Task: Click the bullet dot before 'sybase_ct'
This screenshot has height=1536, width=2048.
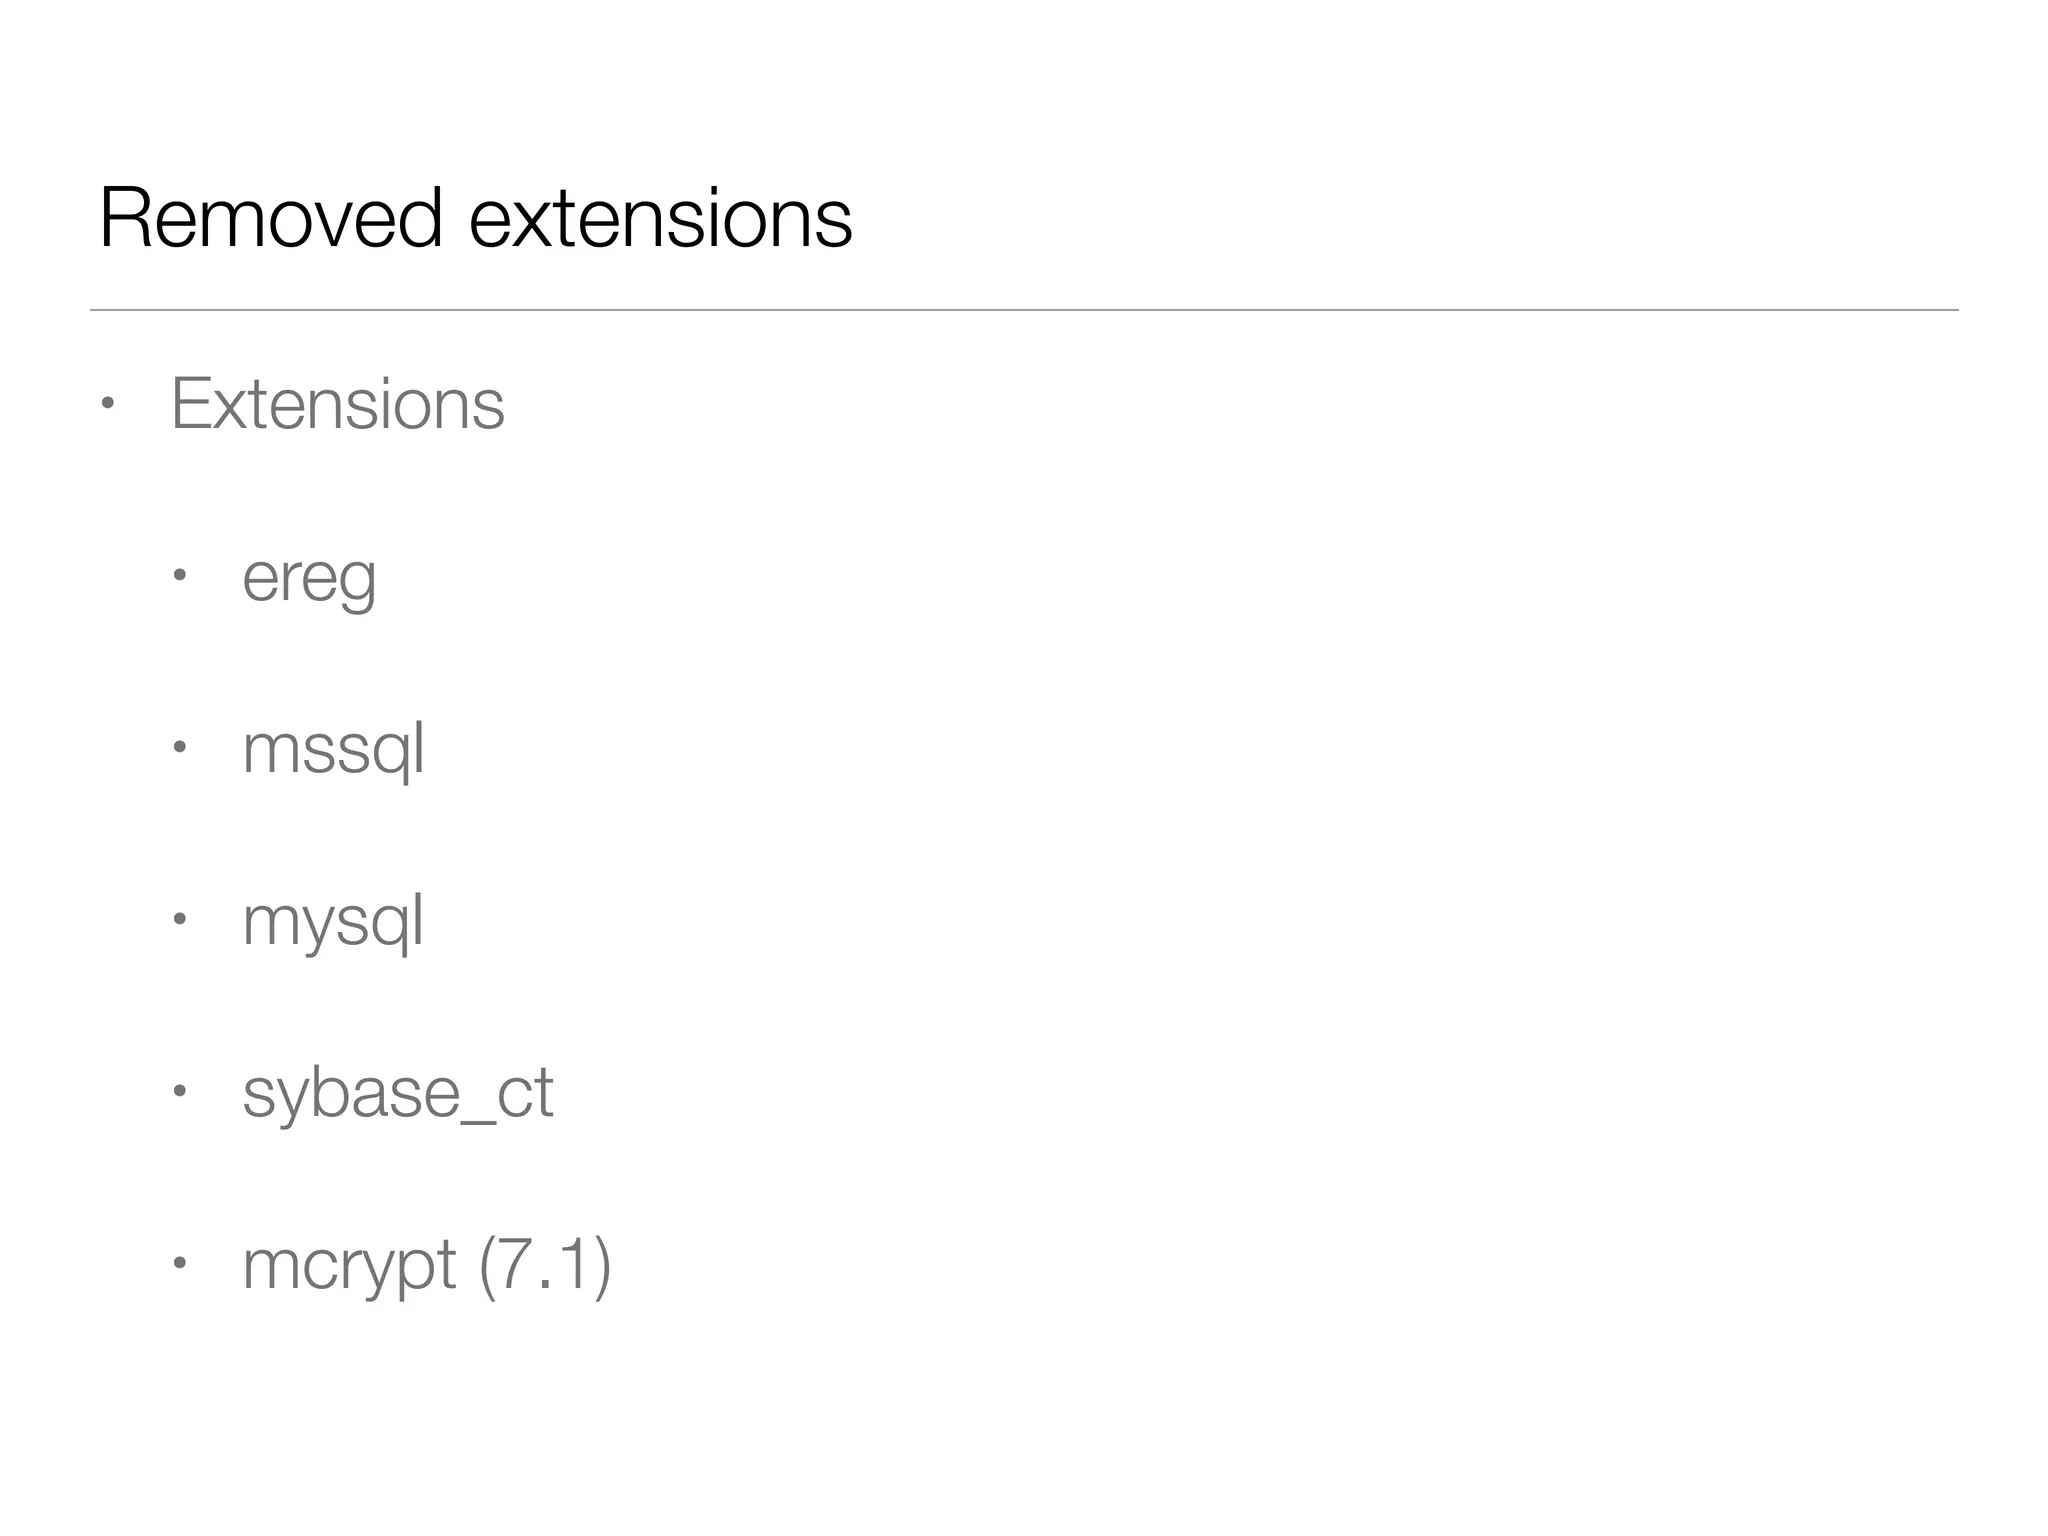Action: 180,1091
